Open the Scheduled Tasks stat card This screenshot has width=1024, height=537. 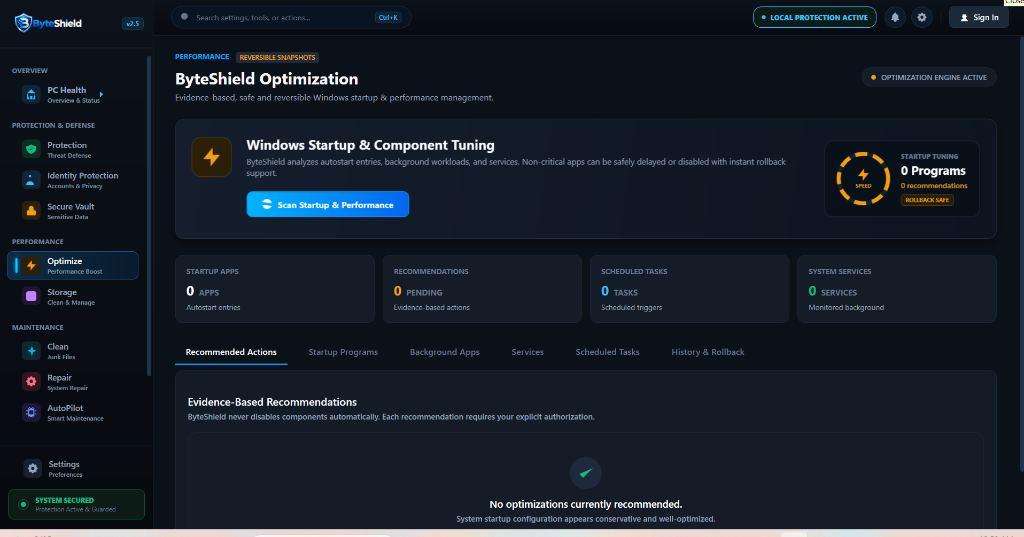click(x=690, y=289)
